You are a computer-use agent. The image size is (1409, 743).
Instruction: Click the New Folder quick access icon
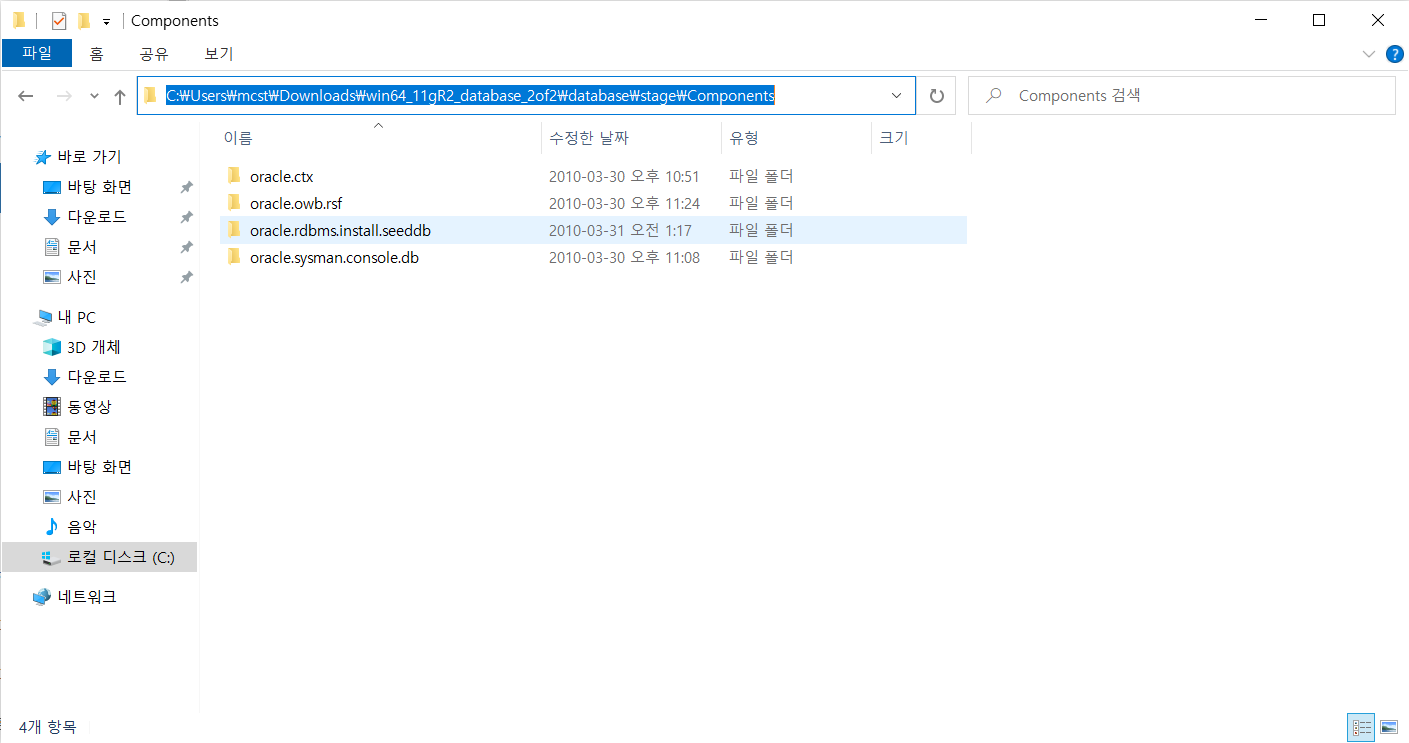tap(83, 20)
